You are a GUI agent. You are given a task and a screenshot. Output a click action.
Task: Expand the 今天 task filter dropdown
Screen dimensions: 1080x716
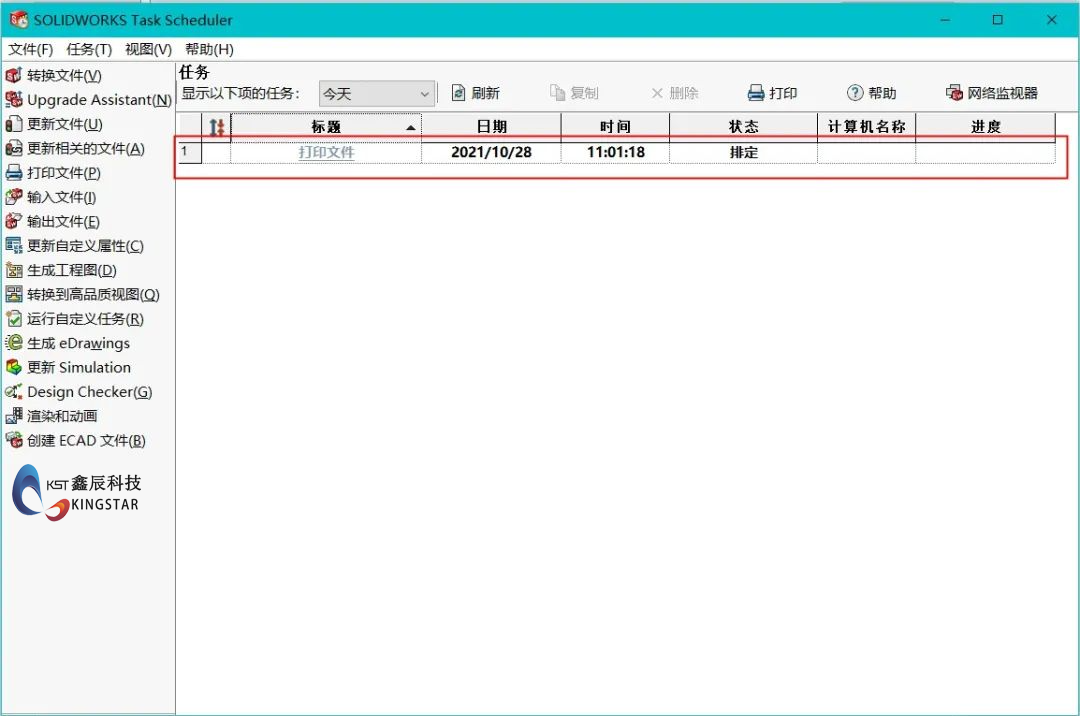click(425, 94)
